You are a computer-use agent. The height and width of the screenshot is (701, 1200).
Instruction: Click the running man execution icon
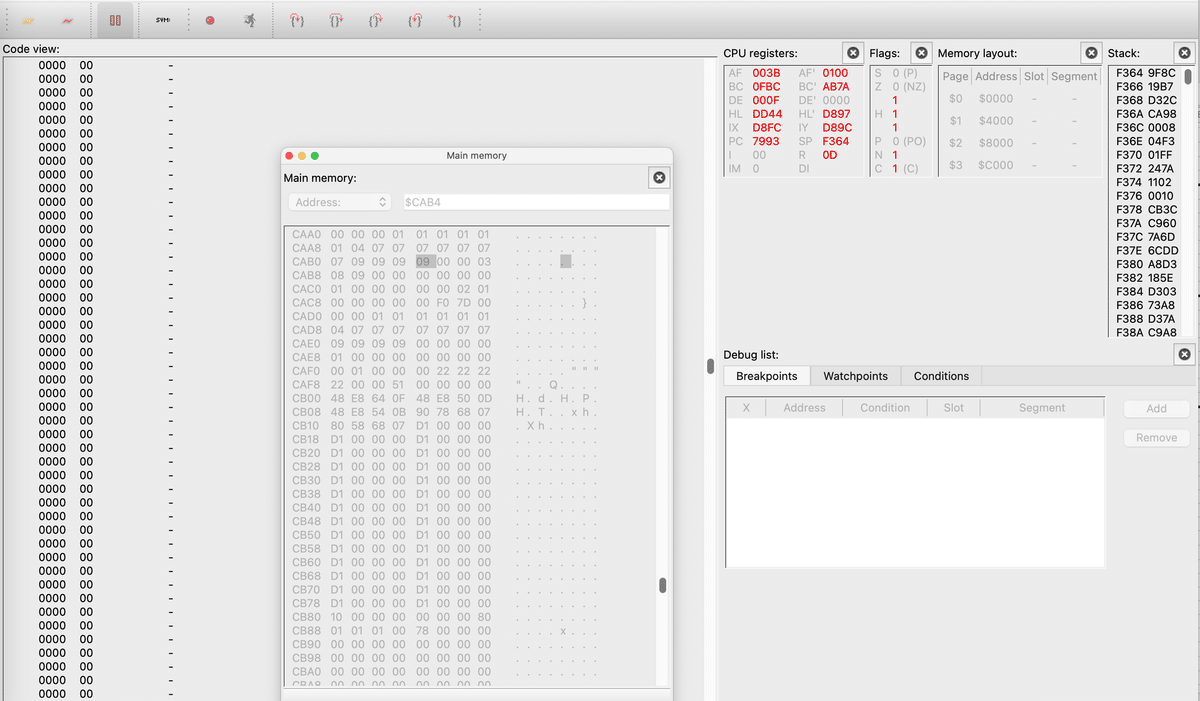point(248,20)
